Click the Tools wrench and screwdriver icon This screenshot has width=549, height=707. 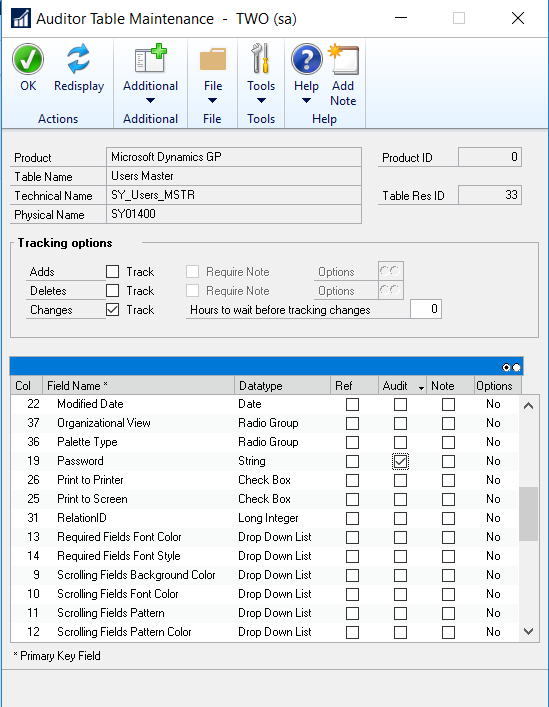click(261, 59)
